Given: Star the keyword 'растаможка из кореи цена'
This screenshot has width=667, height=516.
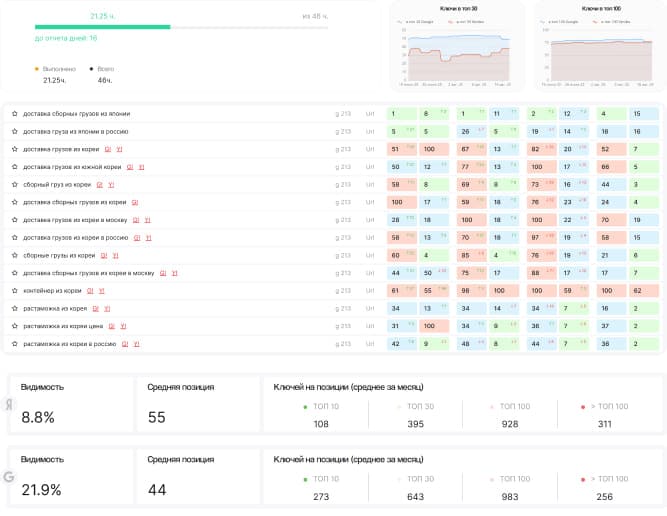Looking at the screenshot, I should point(14,325).
